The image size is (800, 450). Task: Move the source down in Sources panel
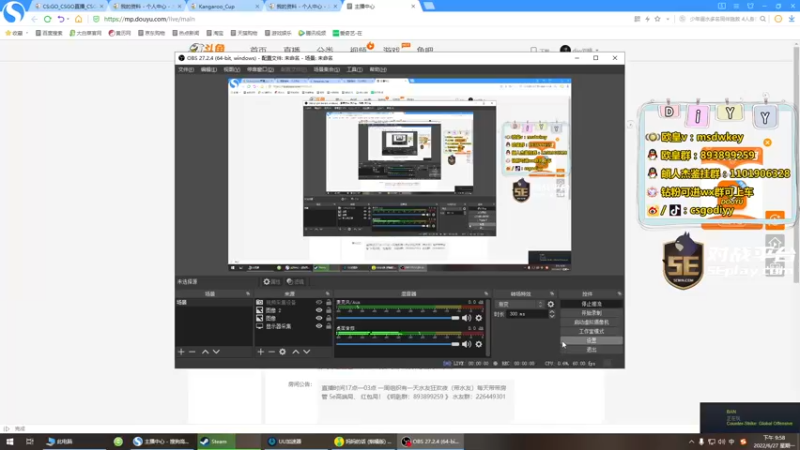click(307, 352)
